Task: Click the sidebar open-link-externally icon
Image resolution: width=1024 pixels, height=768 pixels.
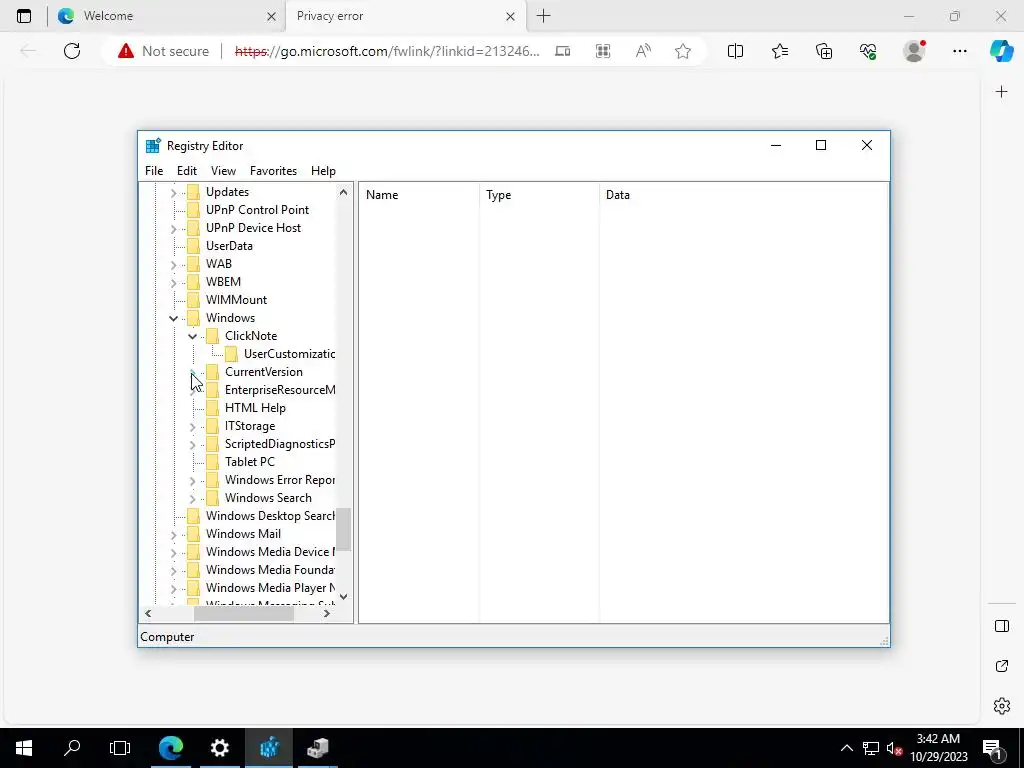Action: click(x=1001, y=666)
